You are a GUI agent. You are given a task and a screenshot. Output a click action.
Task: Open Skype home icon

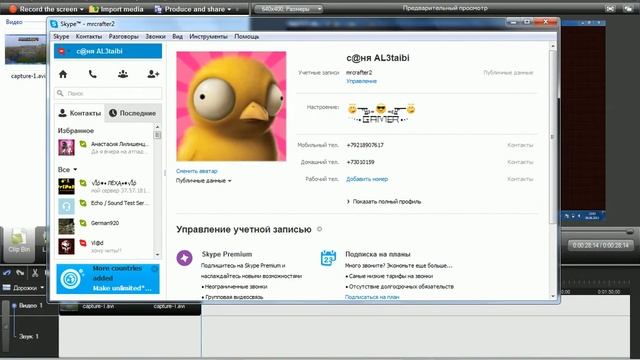point(63,74)
